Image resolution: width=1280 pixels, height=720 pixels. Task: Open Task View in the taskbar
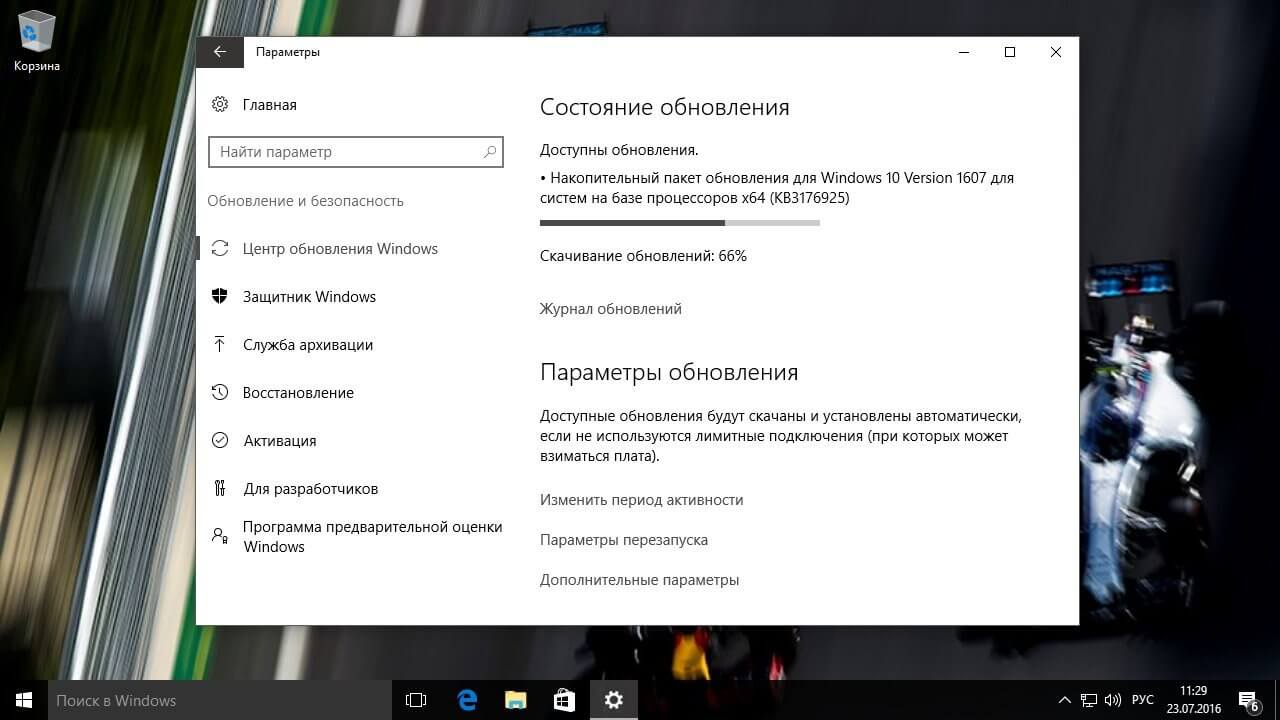click(415, 700)
